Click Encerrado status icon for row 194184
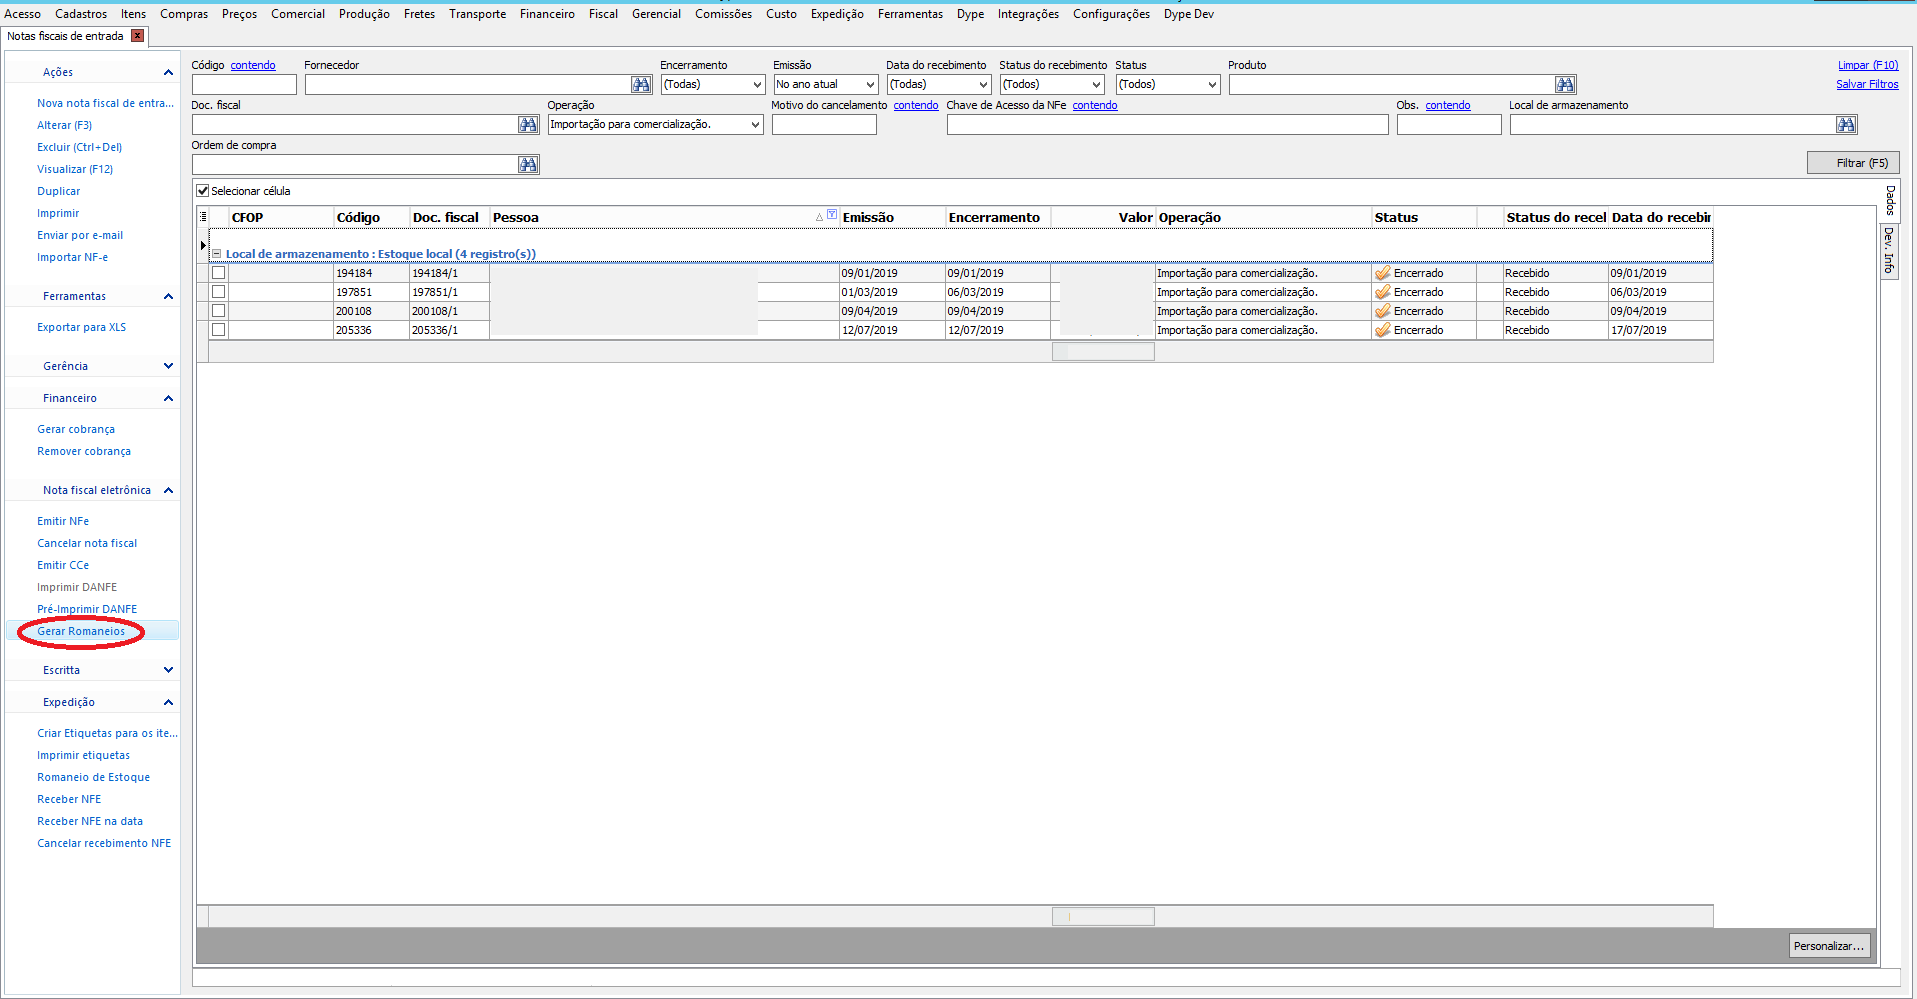The width and height of the screenshot is (1917, 999). click(x=1383, y=273)
